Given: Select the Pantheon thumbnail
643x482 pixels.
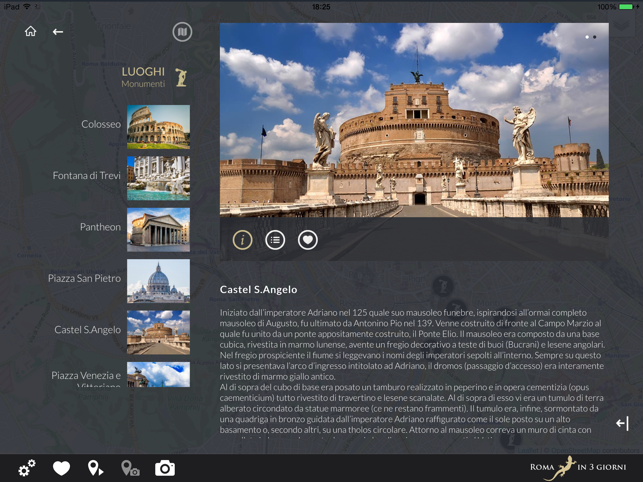Looking at the screenshot, I should point(158,229).
